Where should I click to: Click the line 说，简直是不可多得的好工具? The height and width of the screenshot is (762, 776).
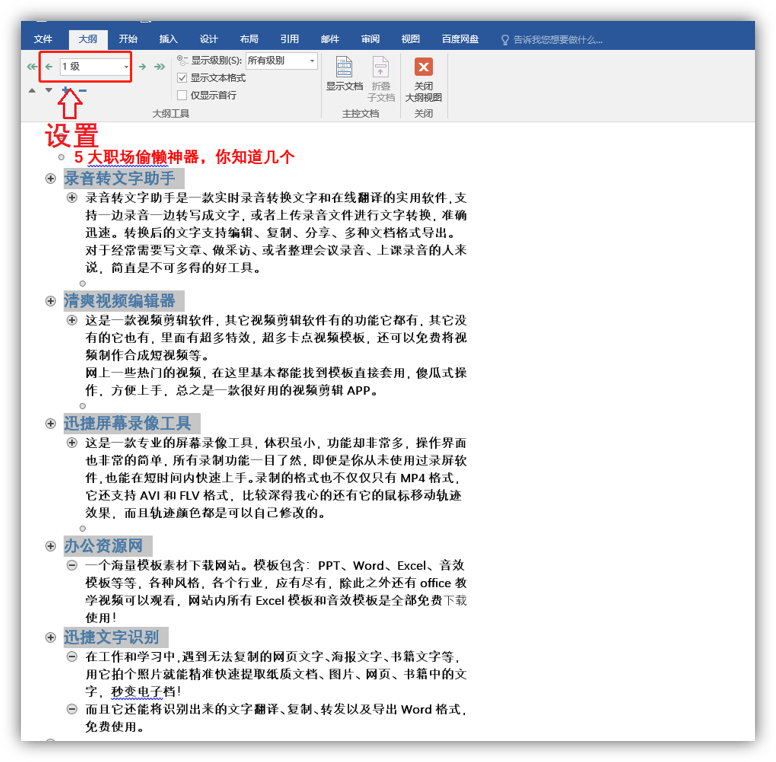(173, 268)
